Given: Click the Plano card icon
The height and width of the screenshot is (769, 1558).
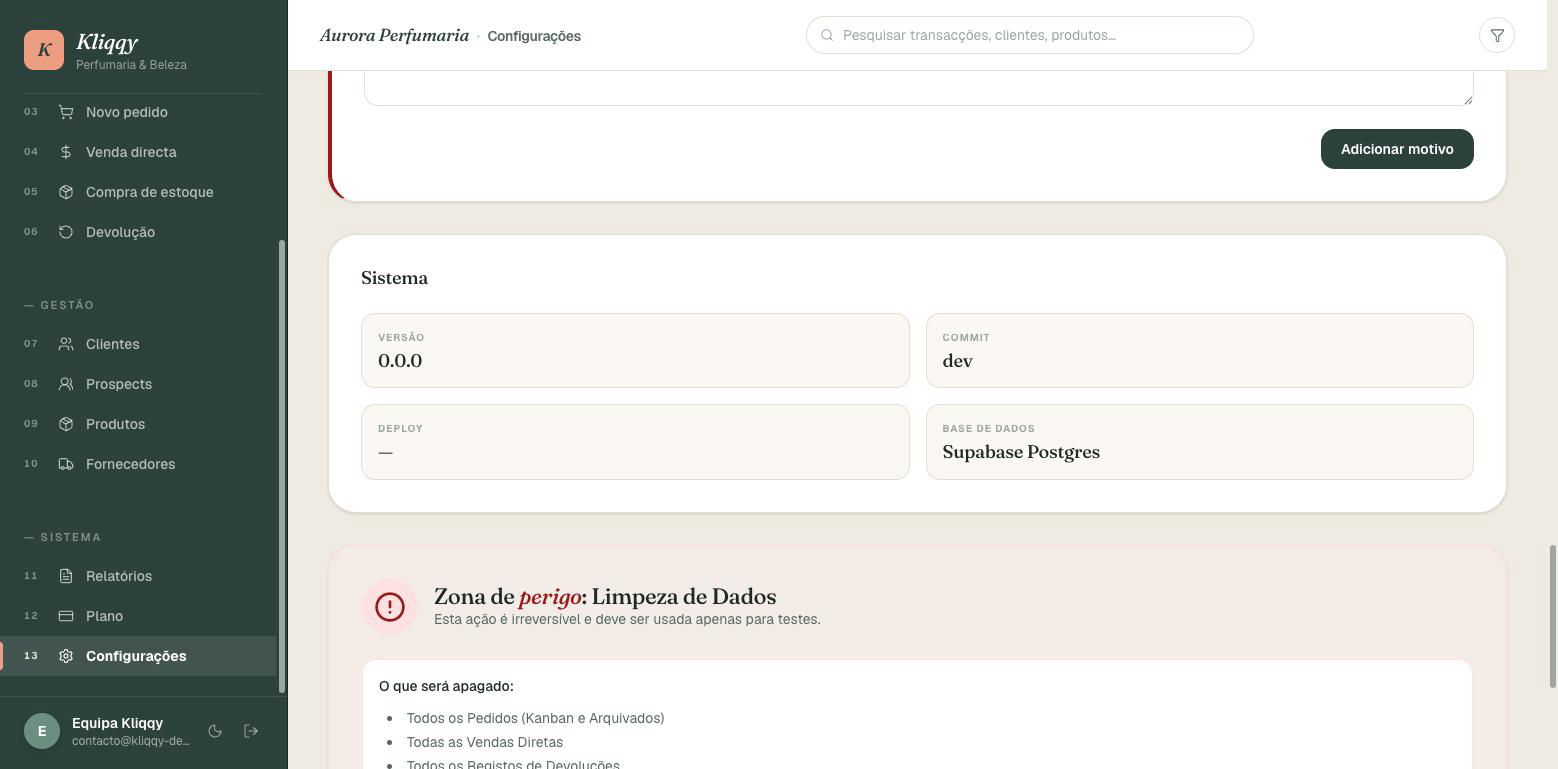Looking at the screenshot, I should pyautogui.click(x=66, y=616).
